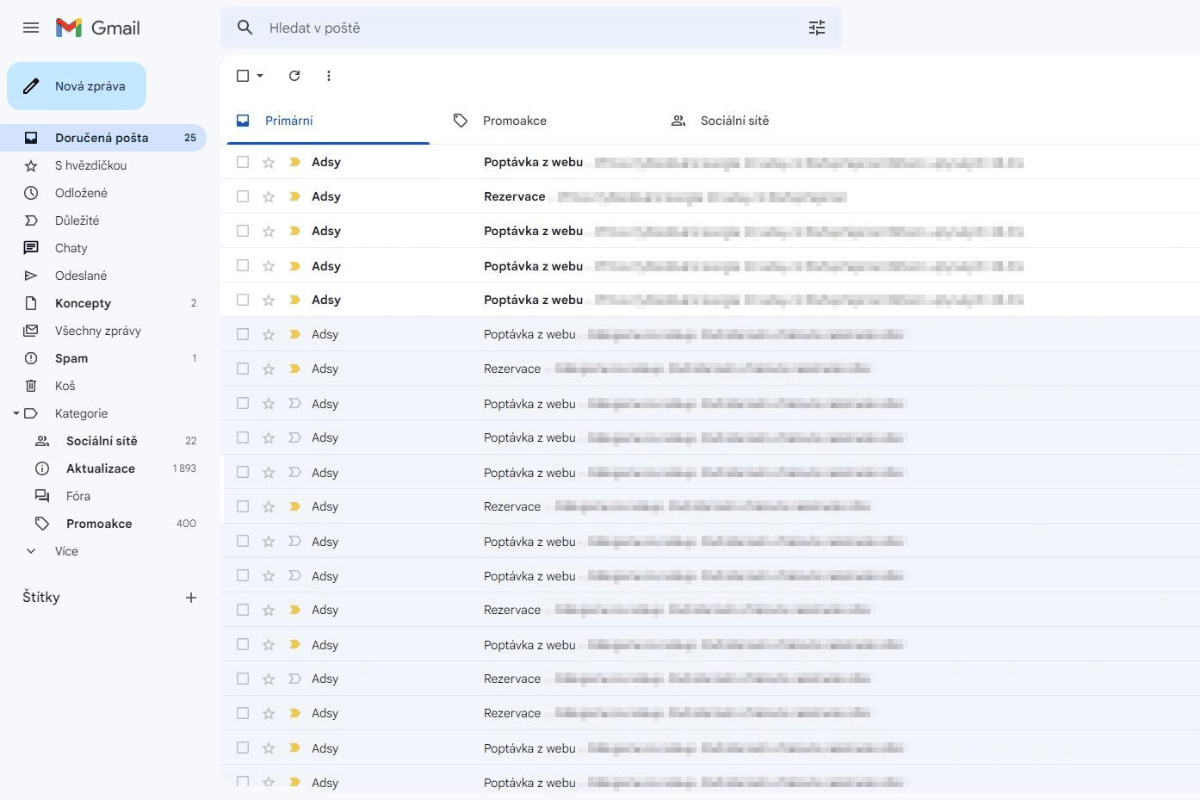This screenshot has width=1200, height=800.
Task: Open the select dropdown arrow beside select-all
Action: (x=260, y=76)
